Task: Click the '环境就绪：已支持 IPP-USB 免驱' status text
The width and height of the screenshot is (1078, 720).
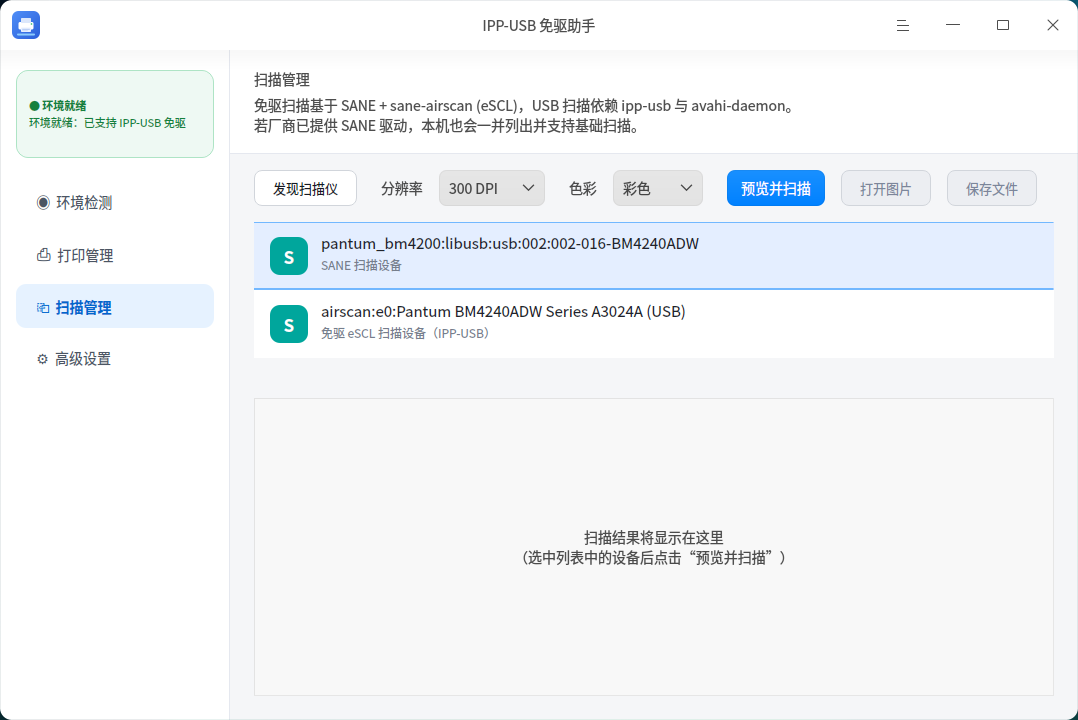Action: click(107, 123)
